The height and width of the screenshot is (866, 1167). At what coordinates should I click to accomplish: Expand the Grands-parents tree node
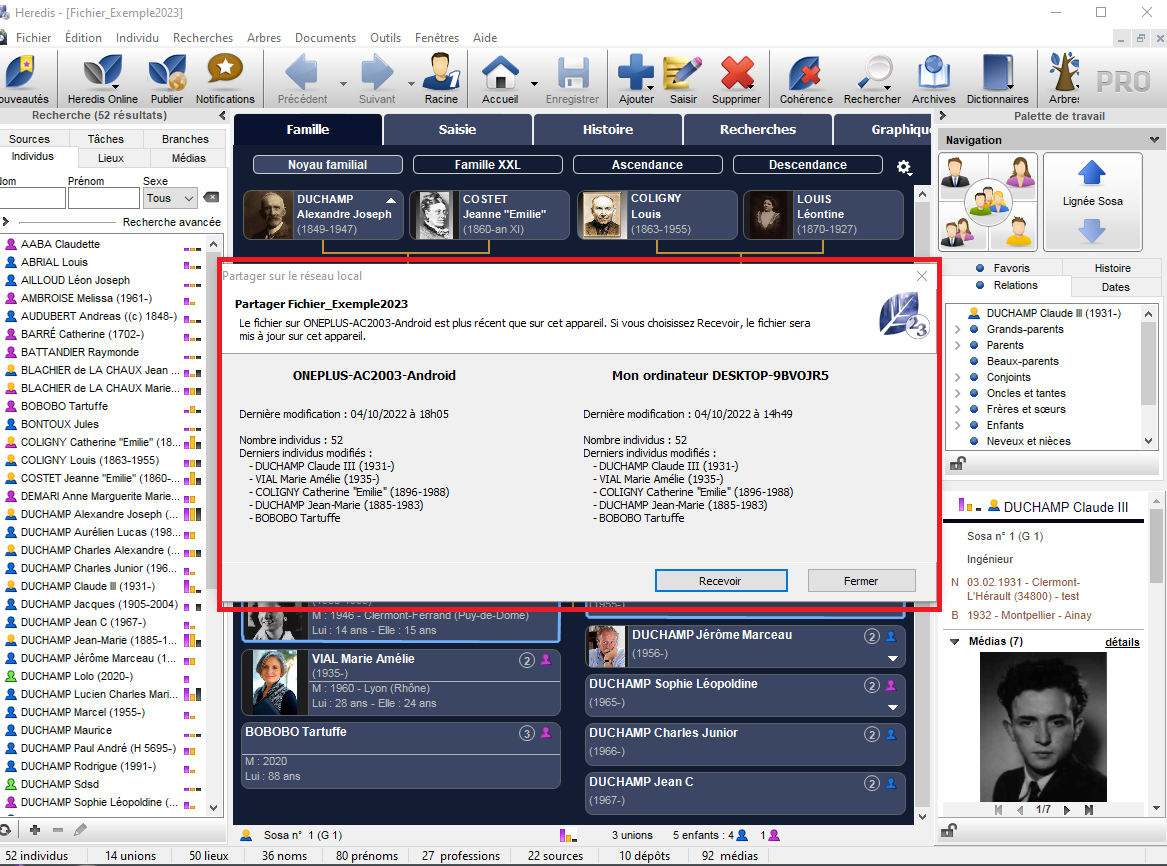click(x=958, y=329)
